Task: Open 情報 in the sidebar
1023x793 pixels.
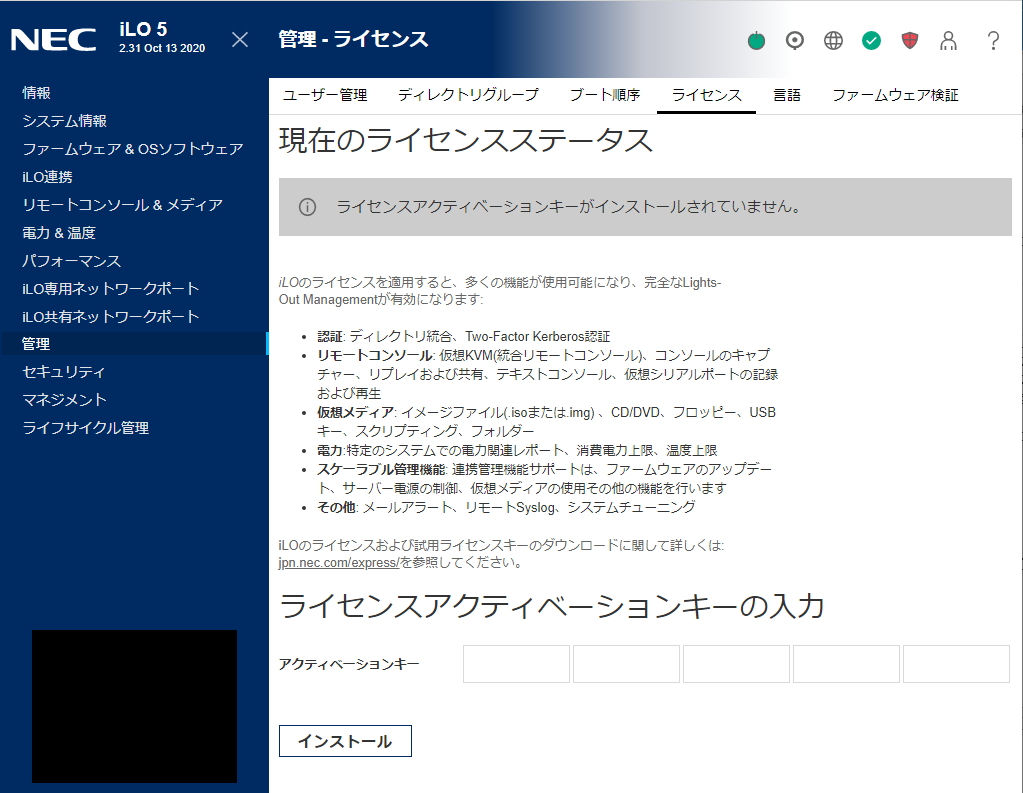Action: click(x=36, y=93)
